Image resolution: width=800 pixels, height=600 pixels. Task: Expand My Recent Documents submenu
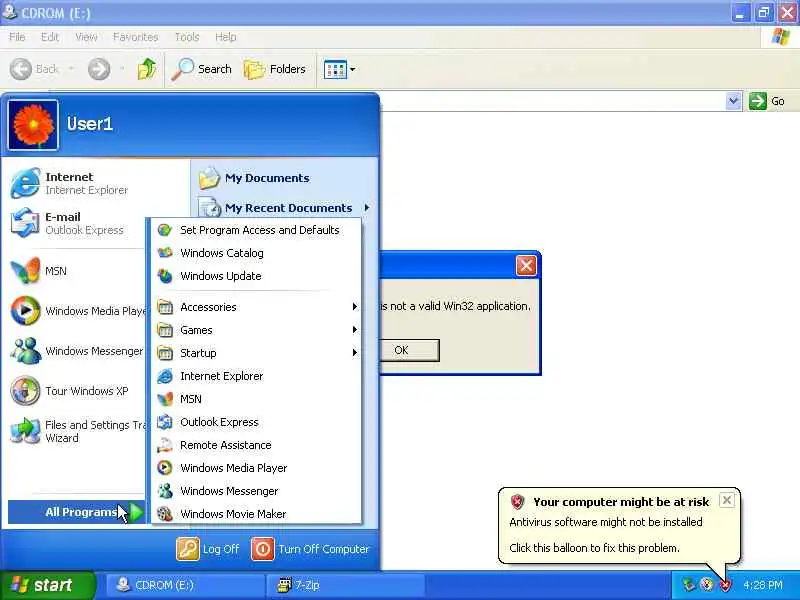[286, 208]
